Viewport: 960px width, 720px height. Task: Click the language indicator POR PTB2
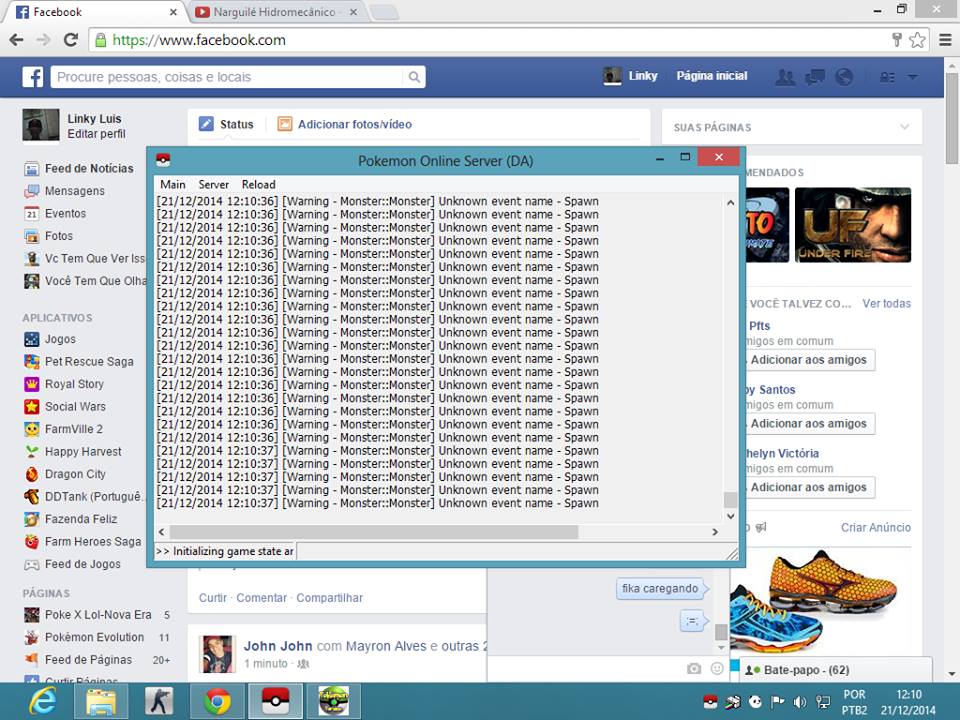point(854,702)
